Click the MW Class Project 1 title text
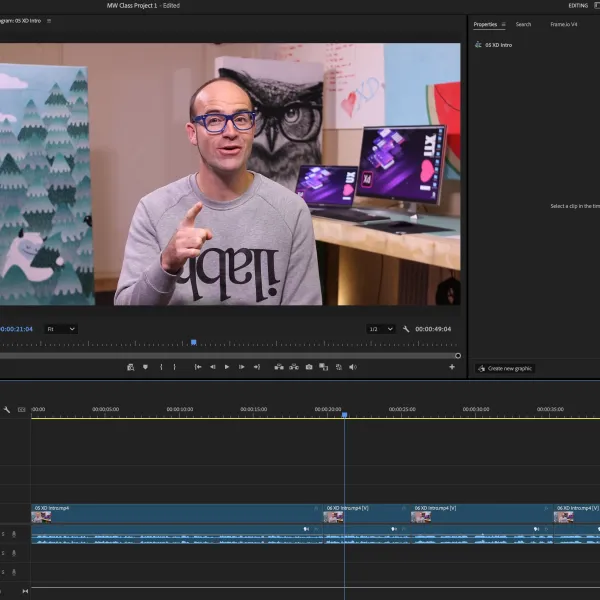Image resolution: width=600 pixels, height=600 pixels. coord(132,5)
